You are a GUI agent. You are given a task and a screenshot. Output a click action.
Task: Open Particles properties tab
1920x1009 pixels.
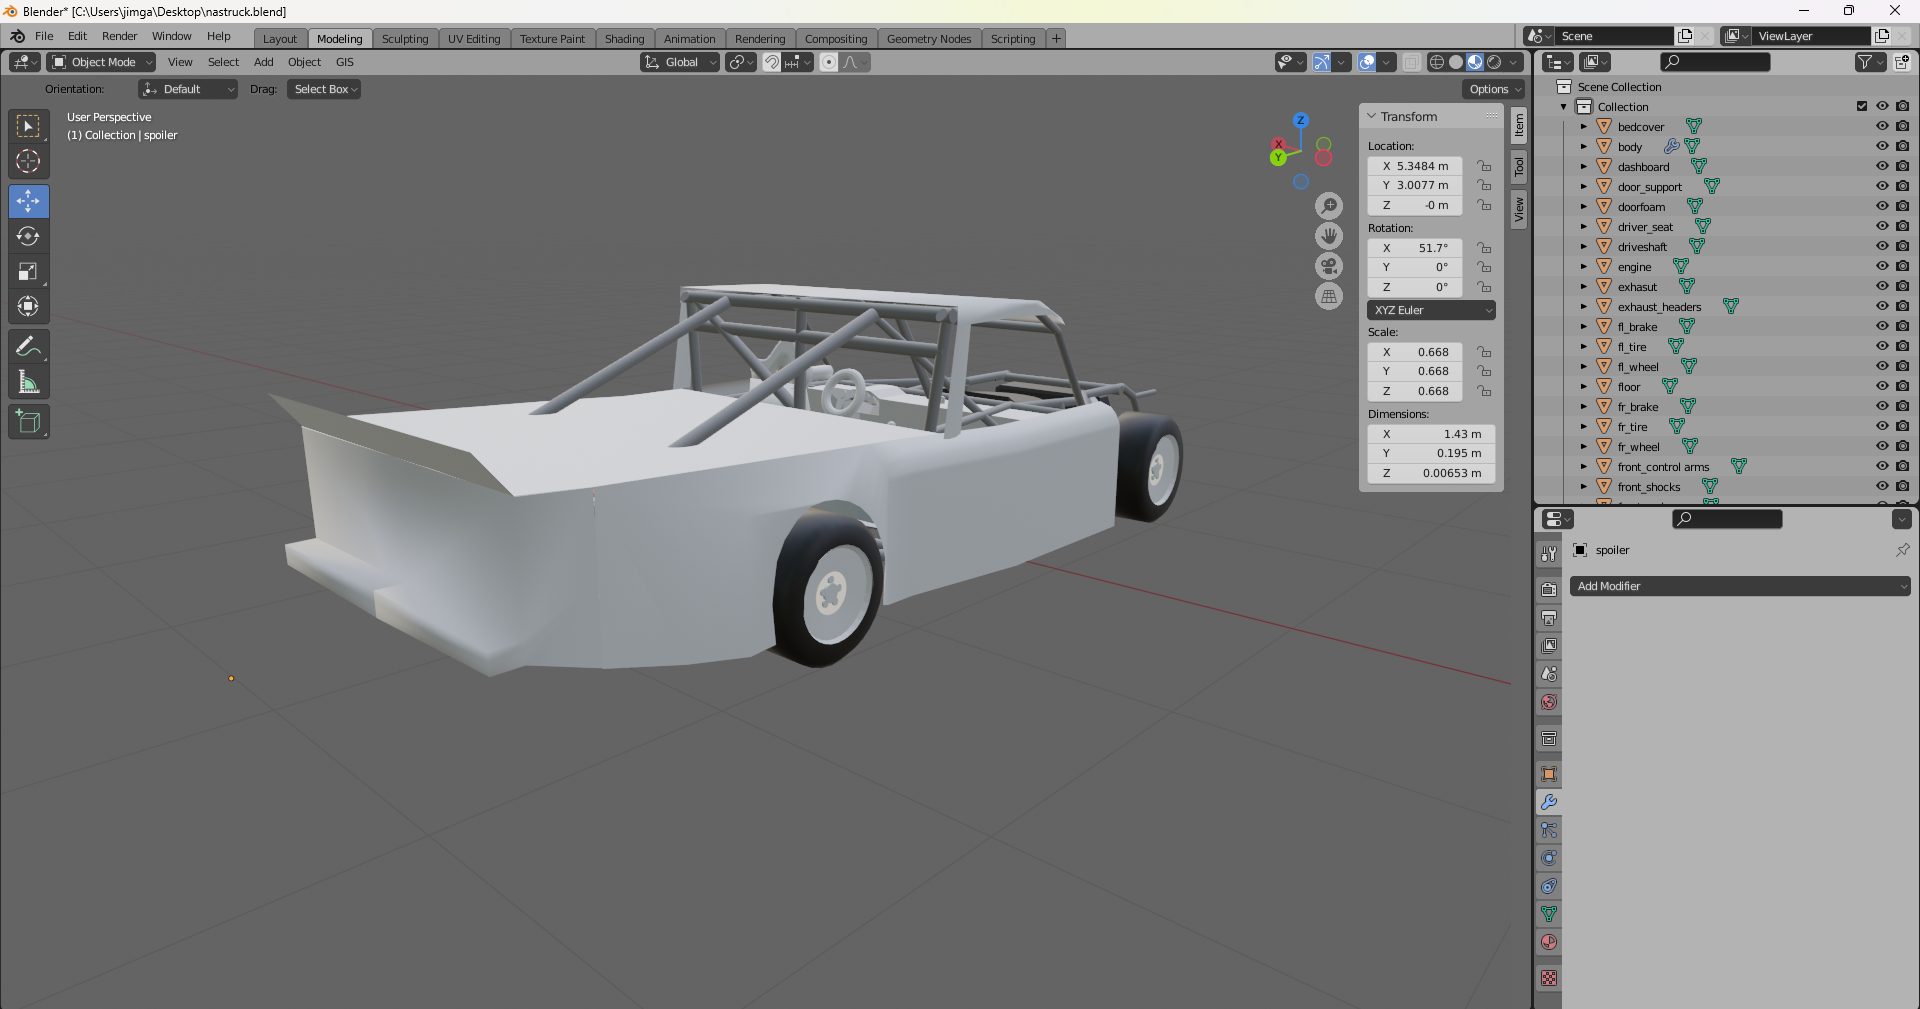pyautogui.click(x=1549, y=830)
